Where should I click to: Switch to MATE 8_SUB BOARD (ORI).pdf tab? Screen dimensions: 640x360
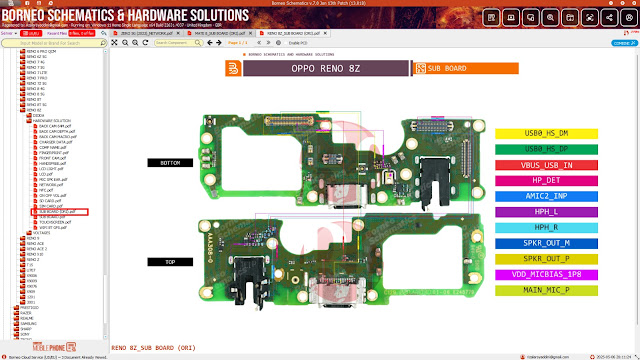pos(220,33)
